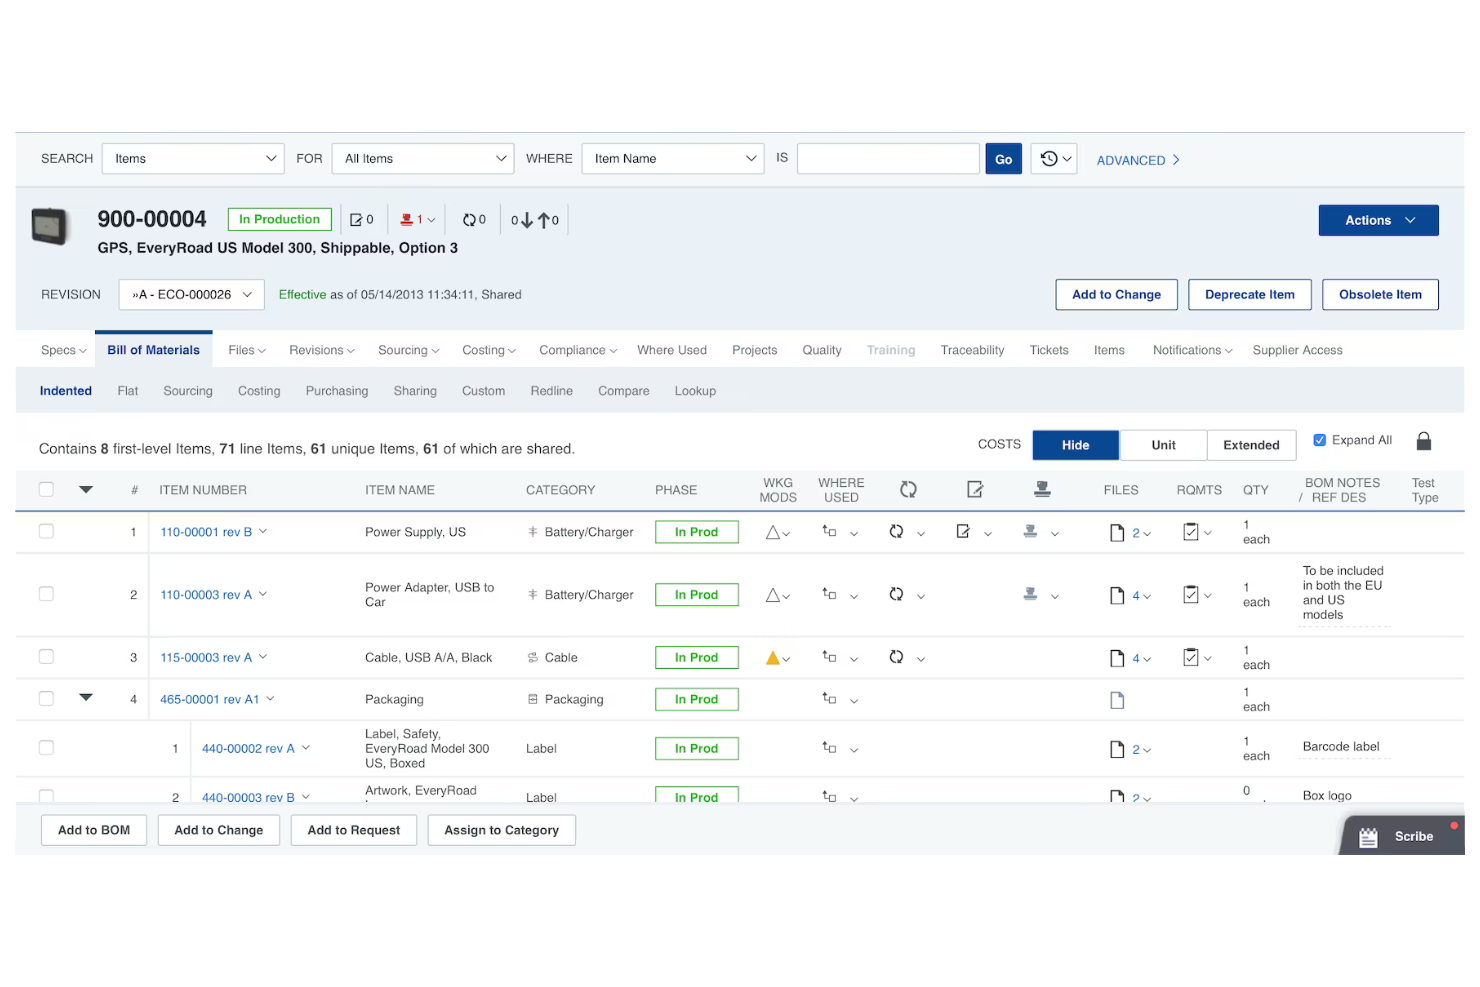Open the Scribe widget at bottom right
1480x987 pixels.
click(x=1400, y=836)
